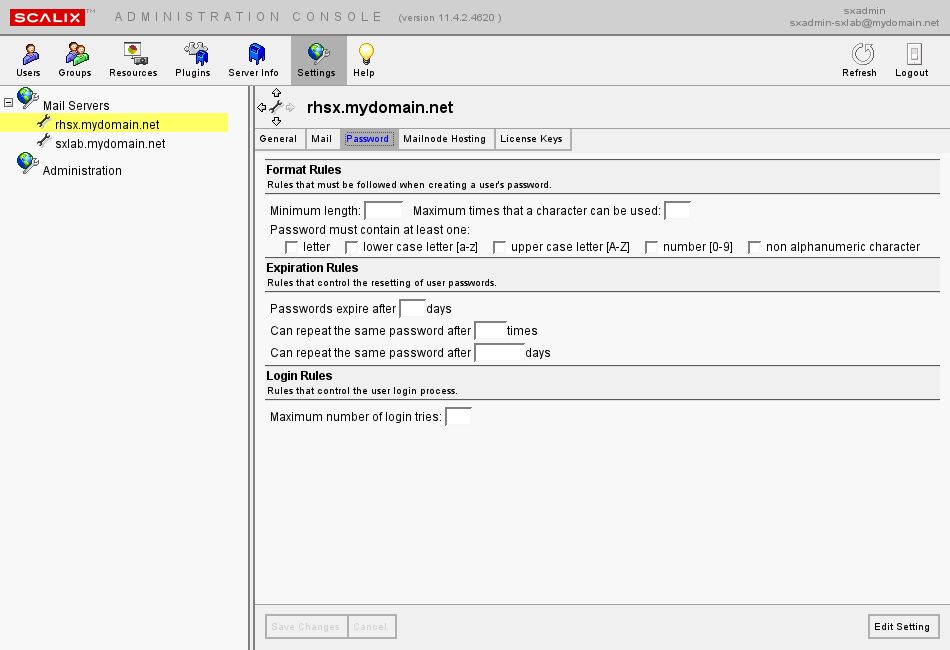
Task: Go to Resources in the toolbar
Action: click(x=133, y=60)
